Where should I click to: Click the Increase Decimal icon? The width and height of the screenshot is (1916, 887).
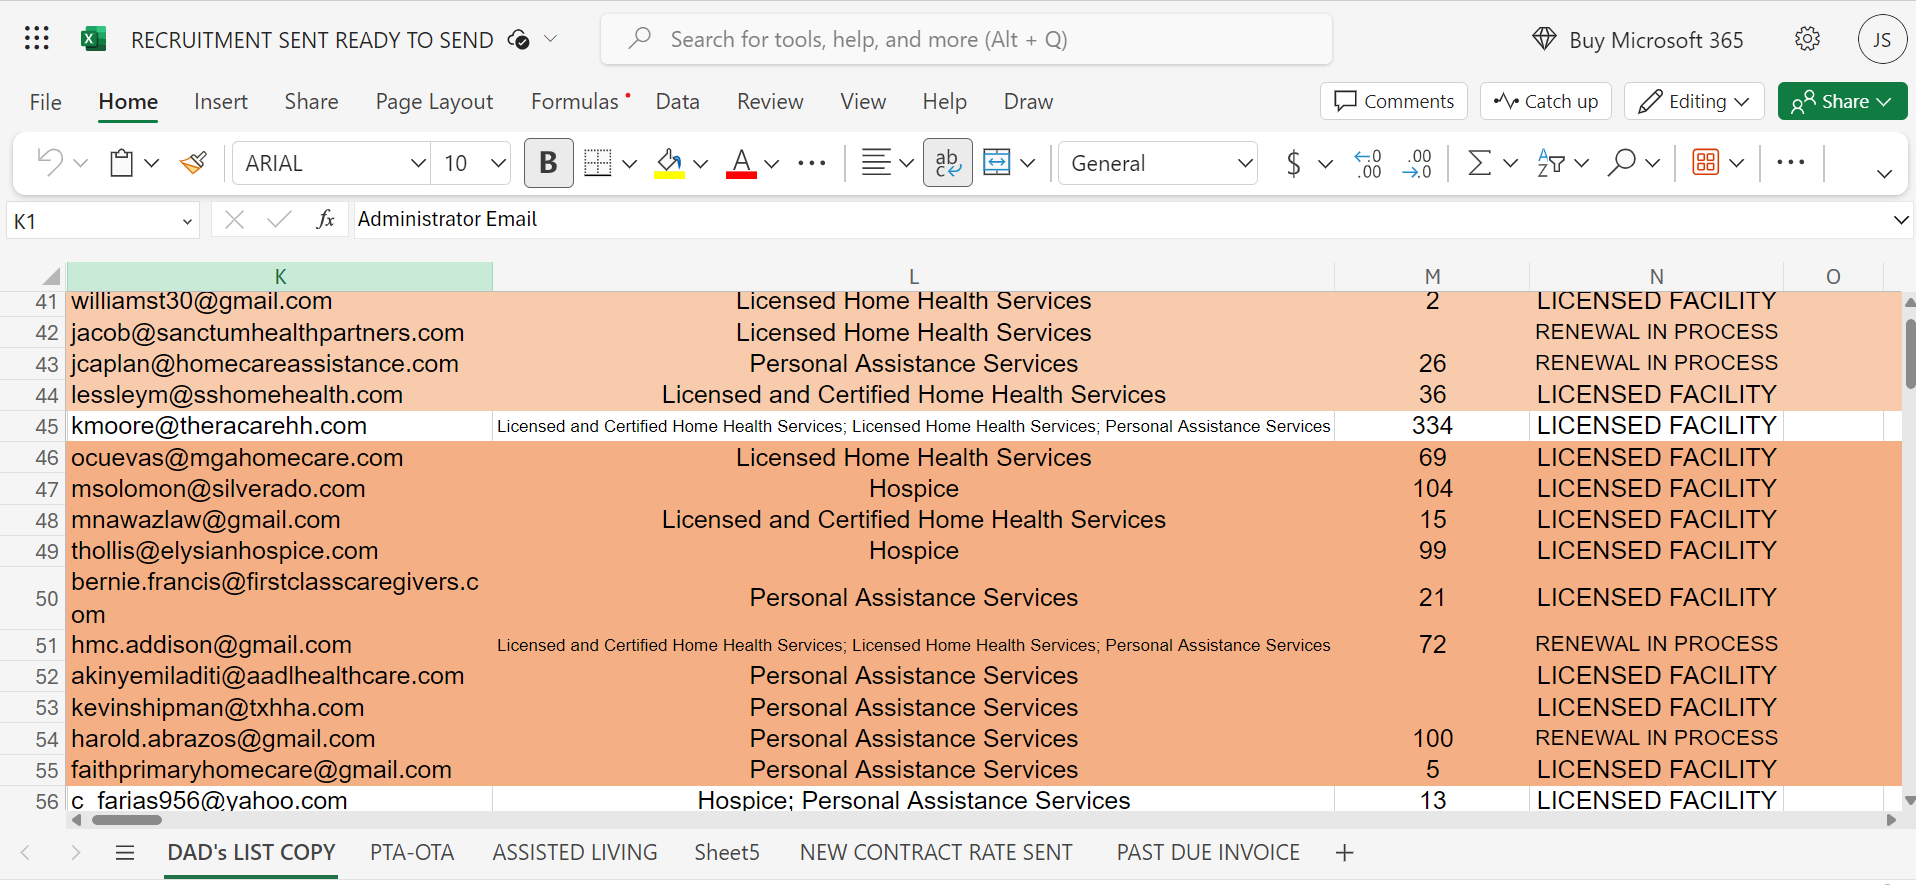(1367, 163)
